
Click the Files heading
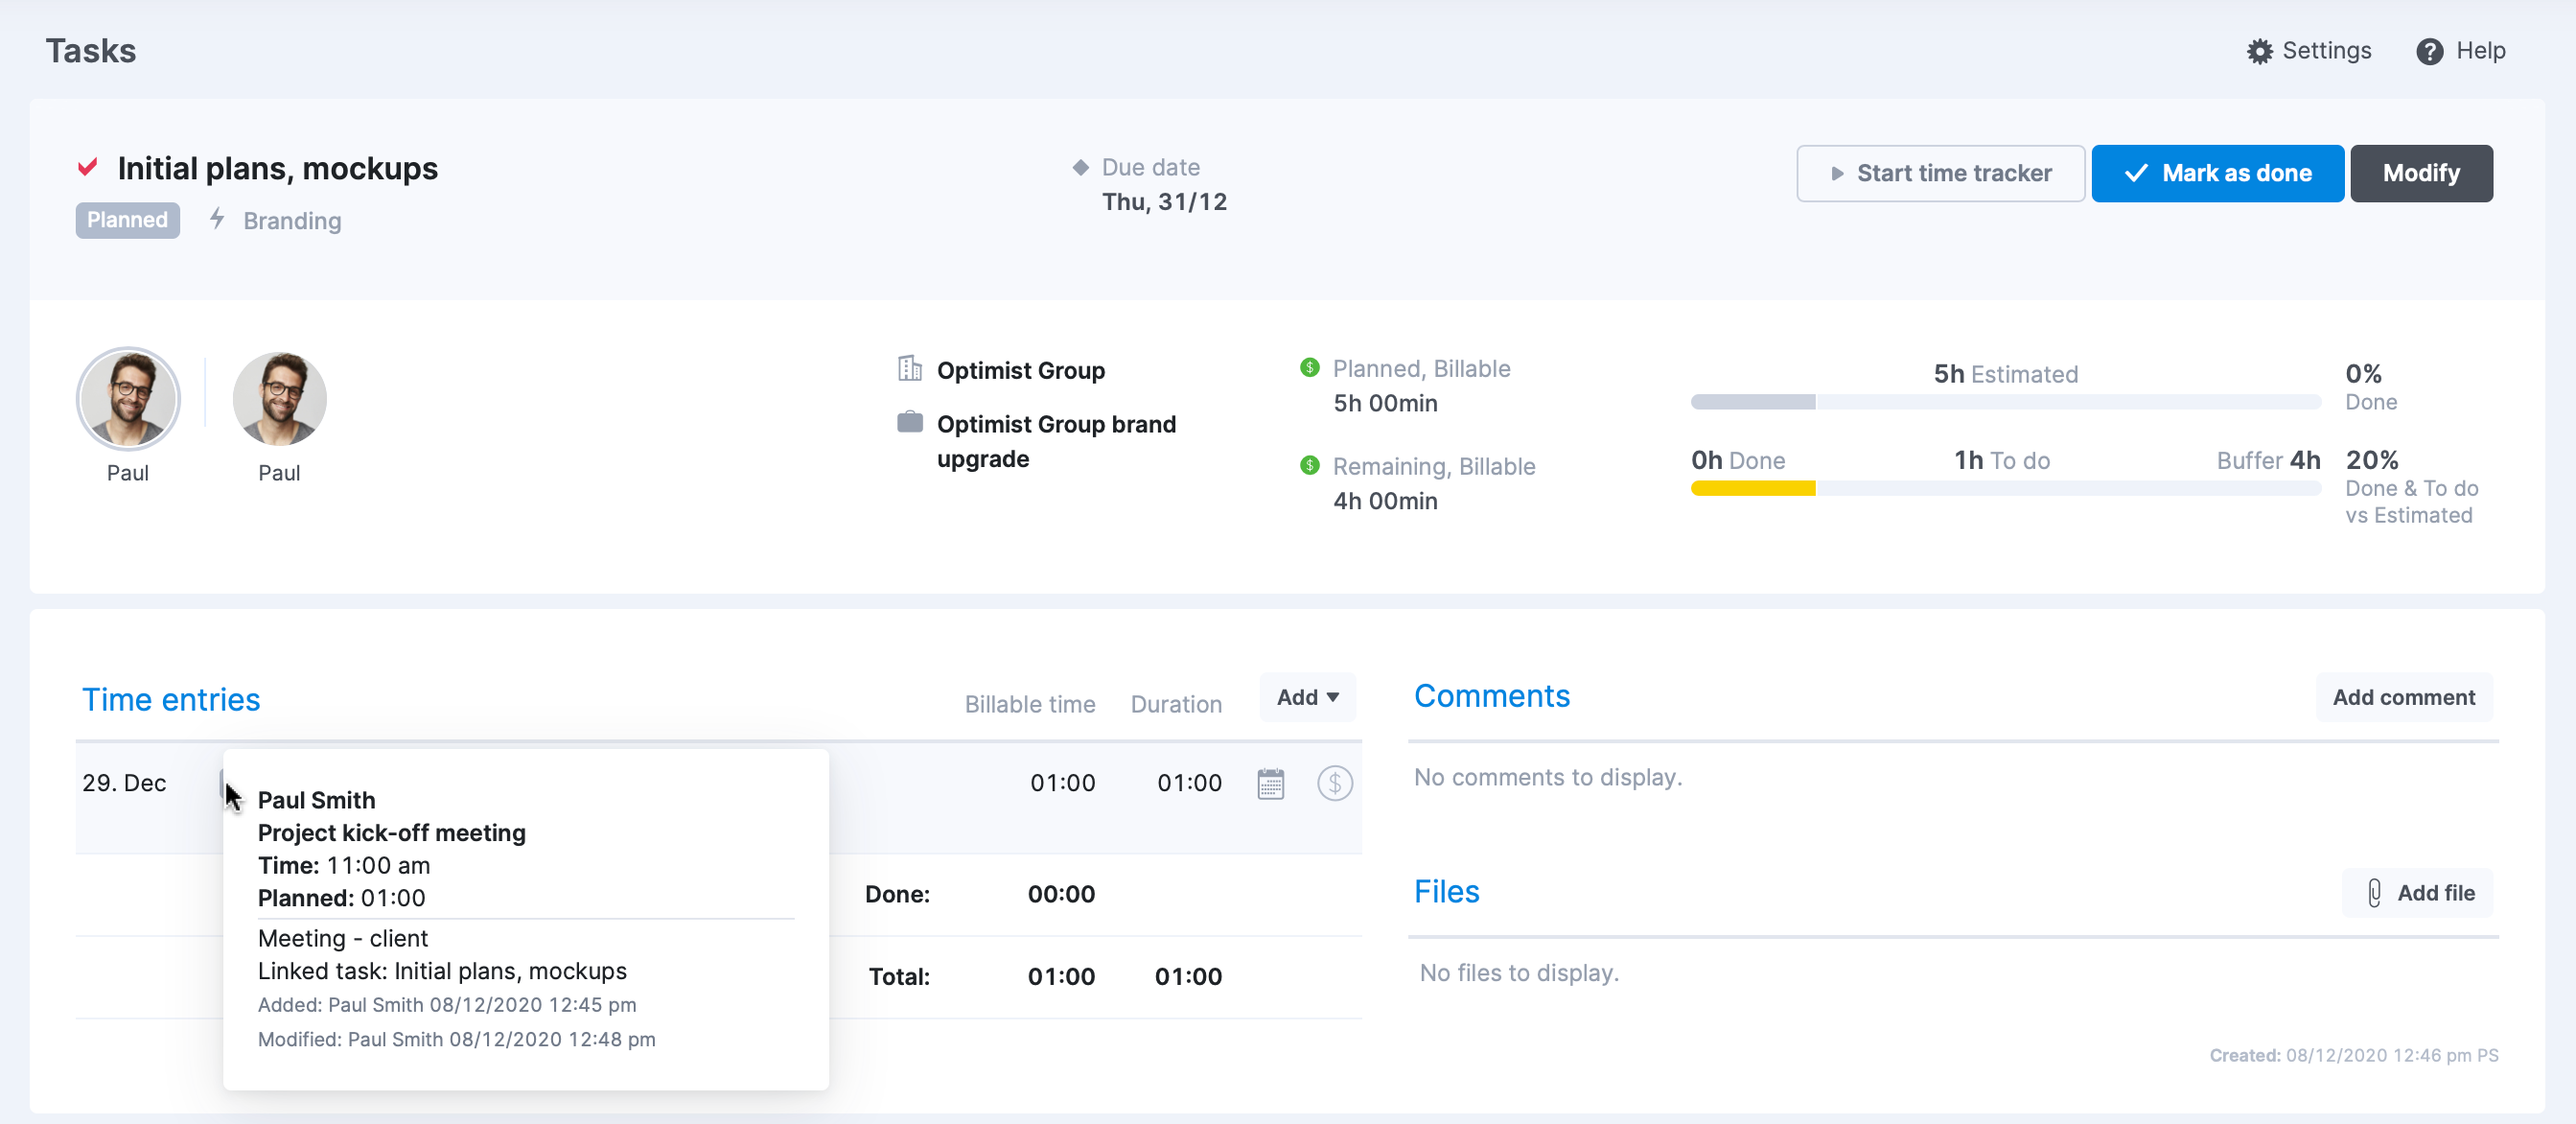click(x=1446, y=892)
